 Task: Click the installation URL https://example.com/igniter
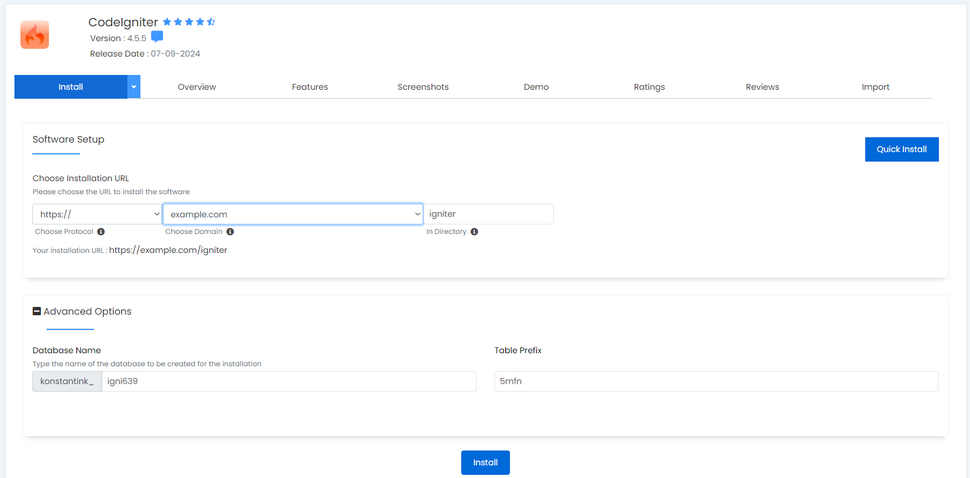coord(168,250)
